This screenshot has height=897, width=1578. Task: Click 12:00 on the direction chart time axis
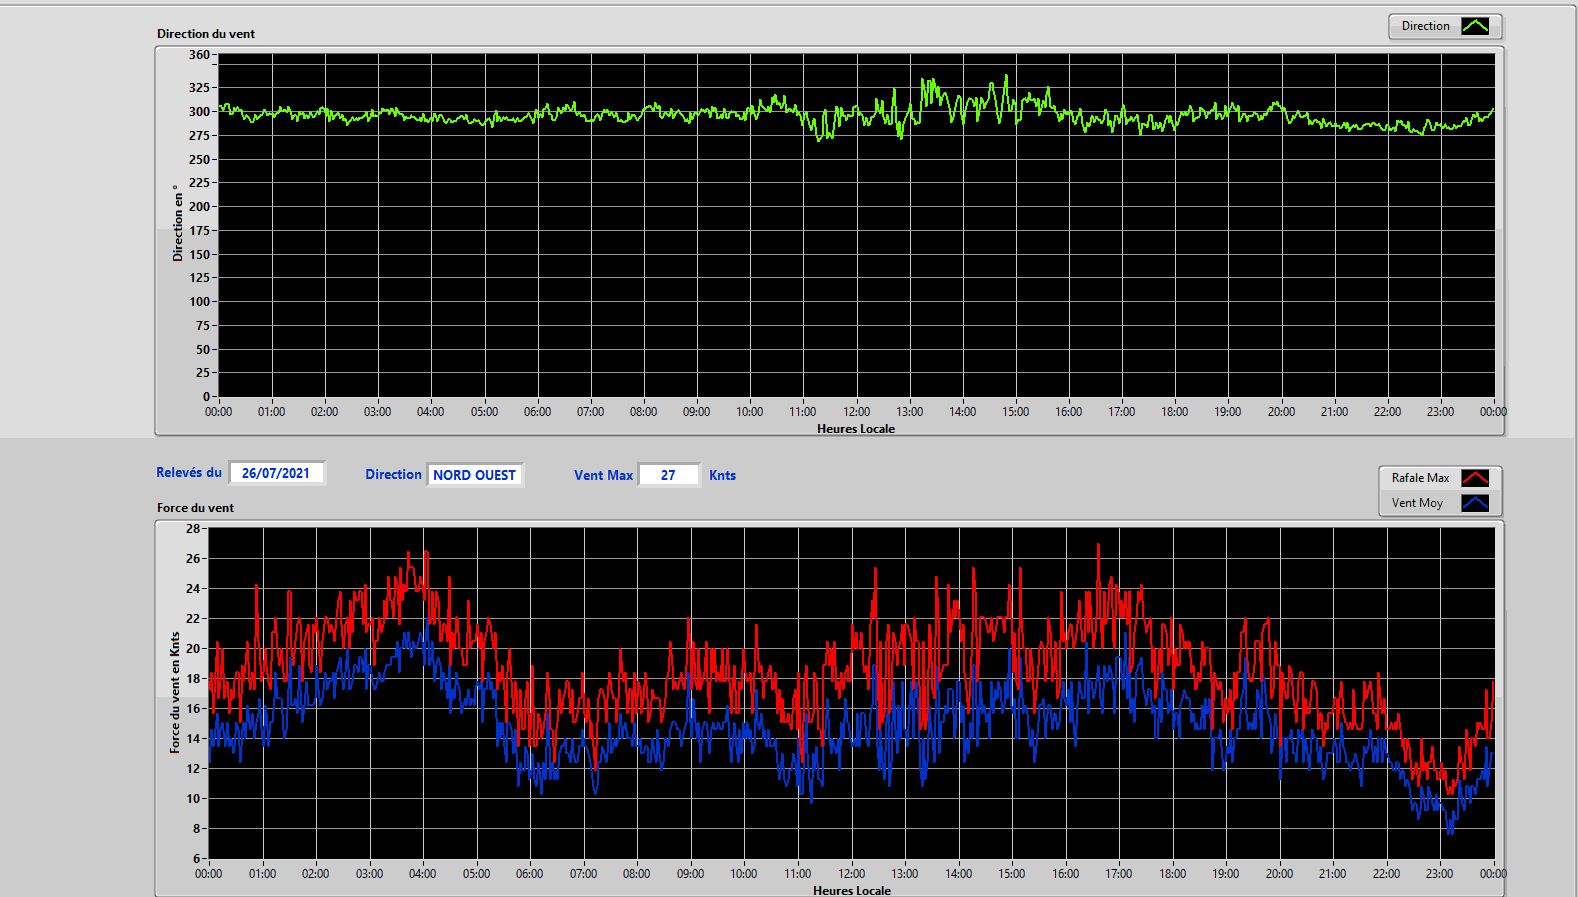pos(856,412)
